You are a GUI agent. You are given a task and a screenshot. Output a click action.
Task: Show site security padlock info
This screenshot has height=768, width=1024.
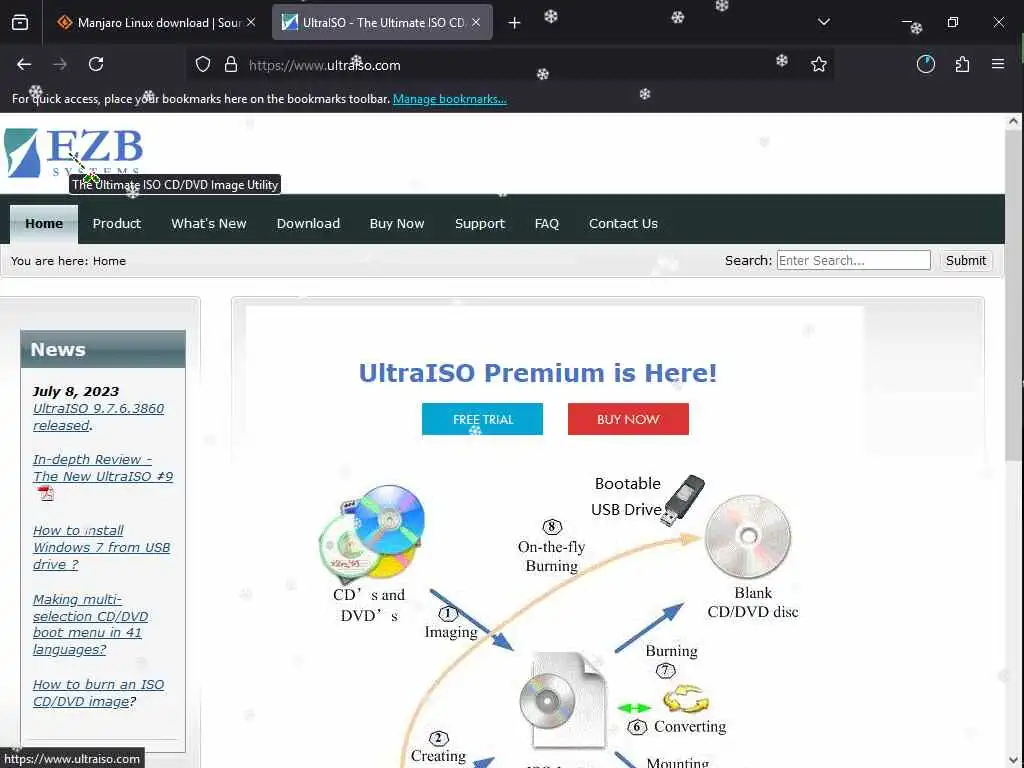(231, 65)
